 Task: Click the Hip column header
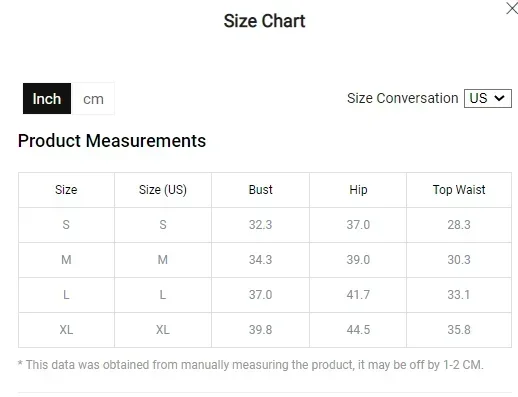(x=358, y=190)
